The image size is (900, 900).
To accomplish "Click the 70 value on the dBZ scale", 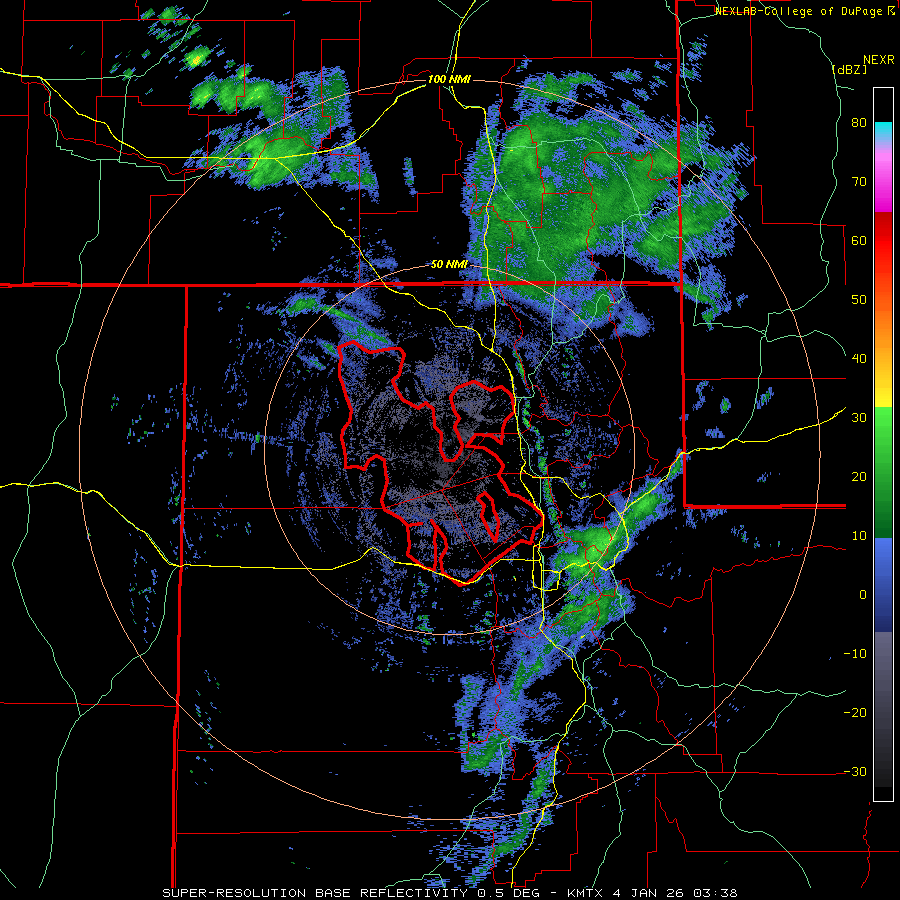I will pos(859,181).
